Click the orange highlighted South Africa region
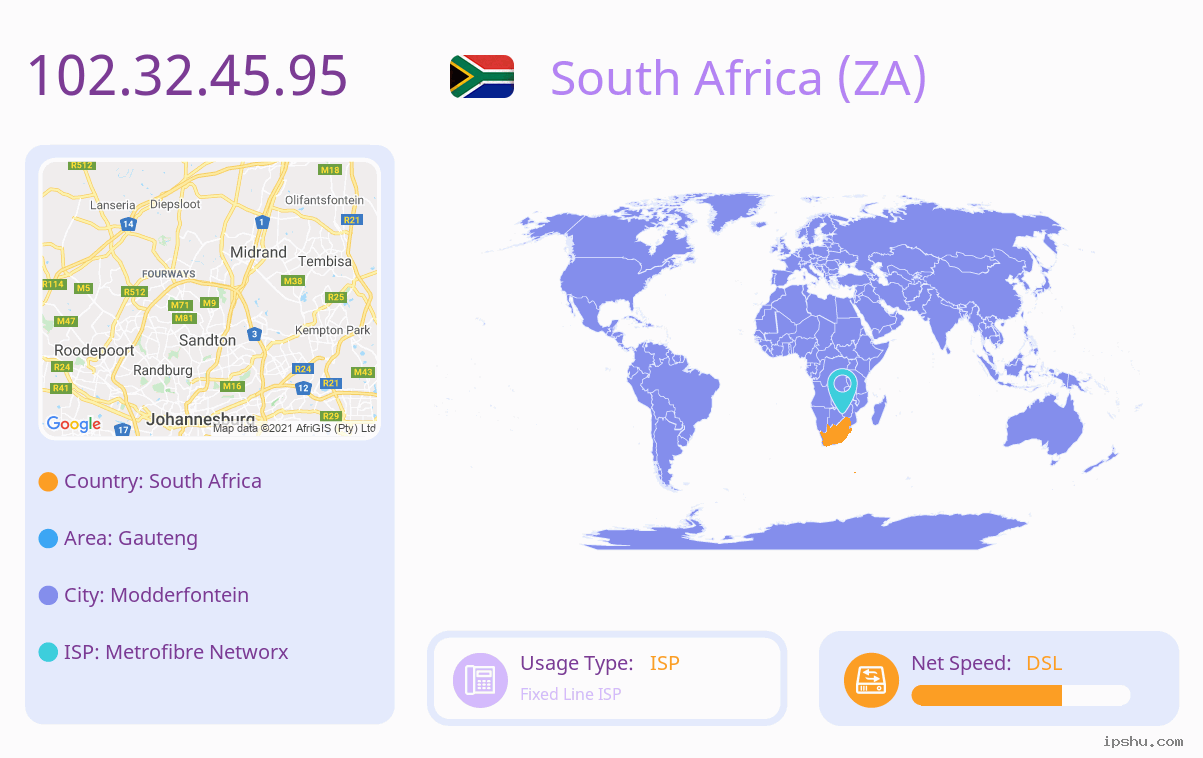Viewport: 1203px width, 758px height. click(835, 433)
